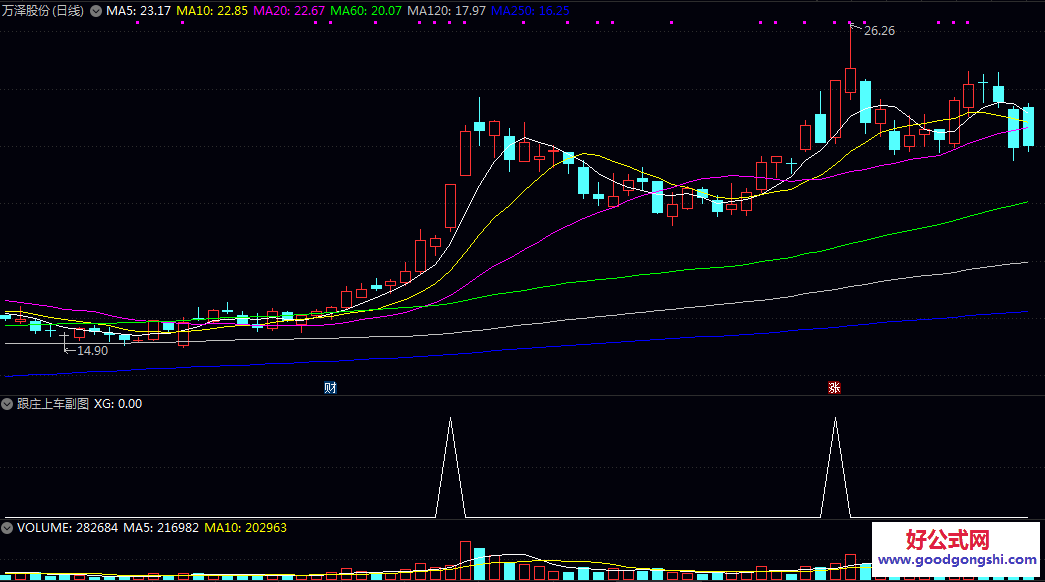Select the MA10: 22.85 label
The image size is (1045, 582).
(x=212, y=11)
